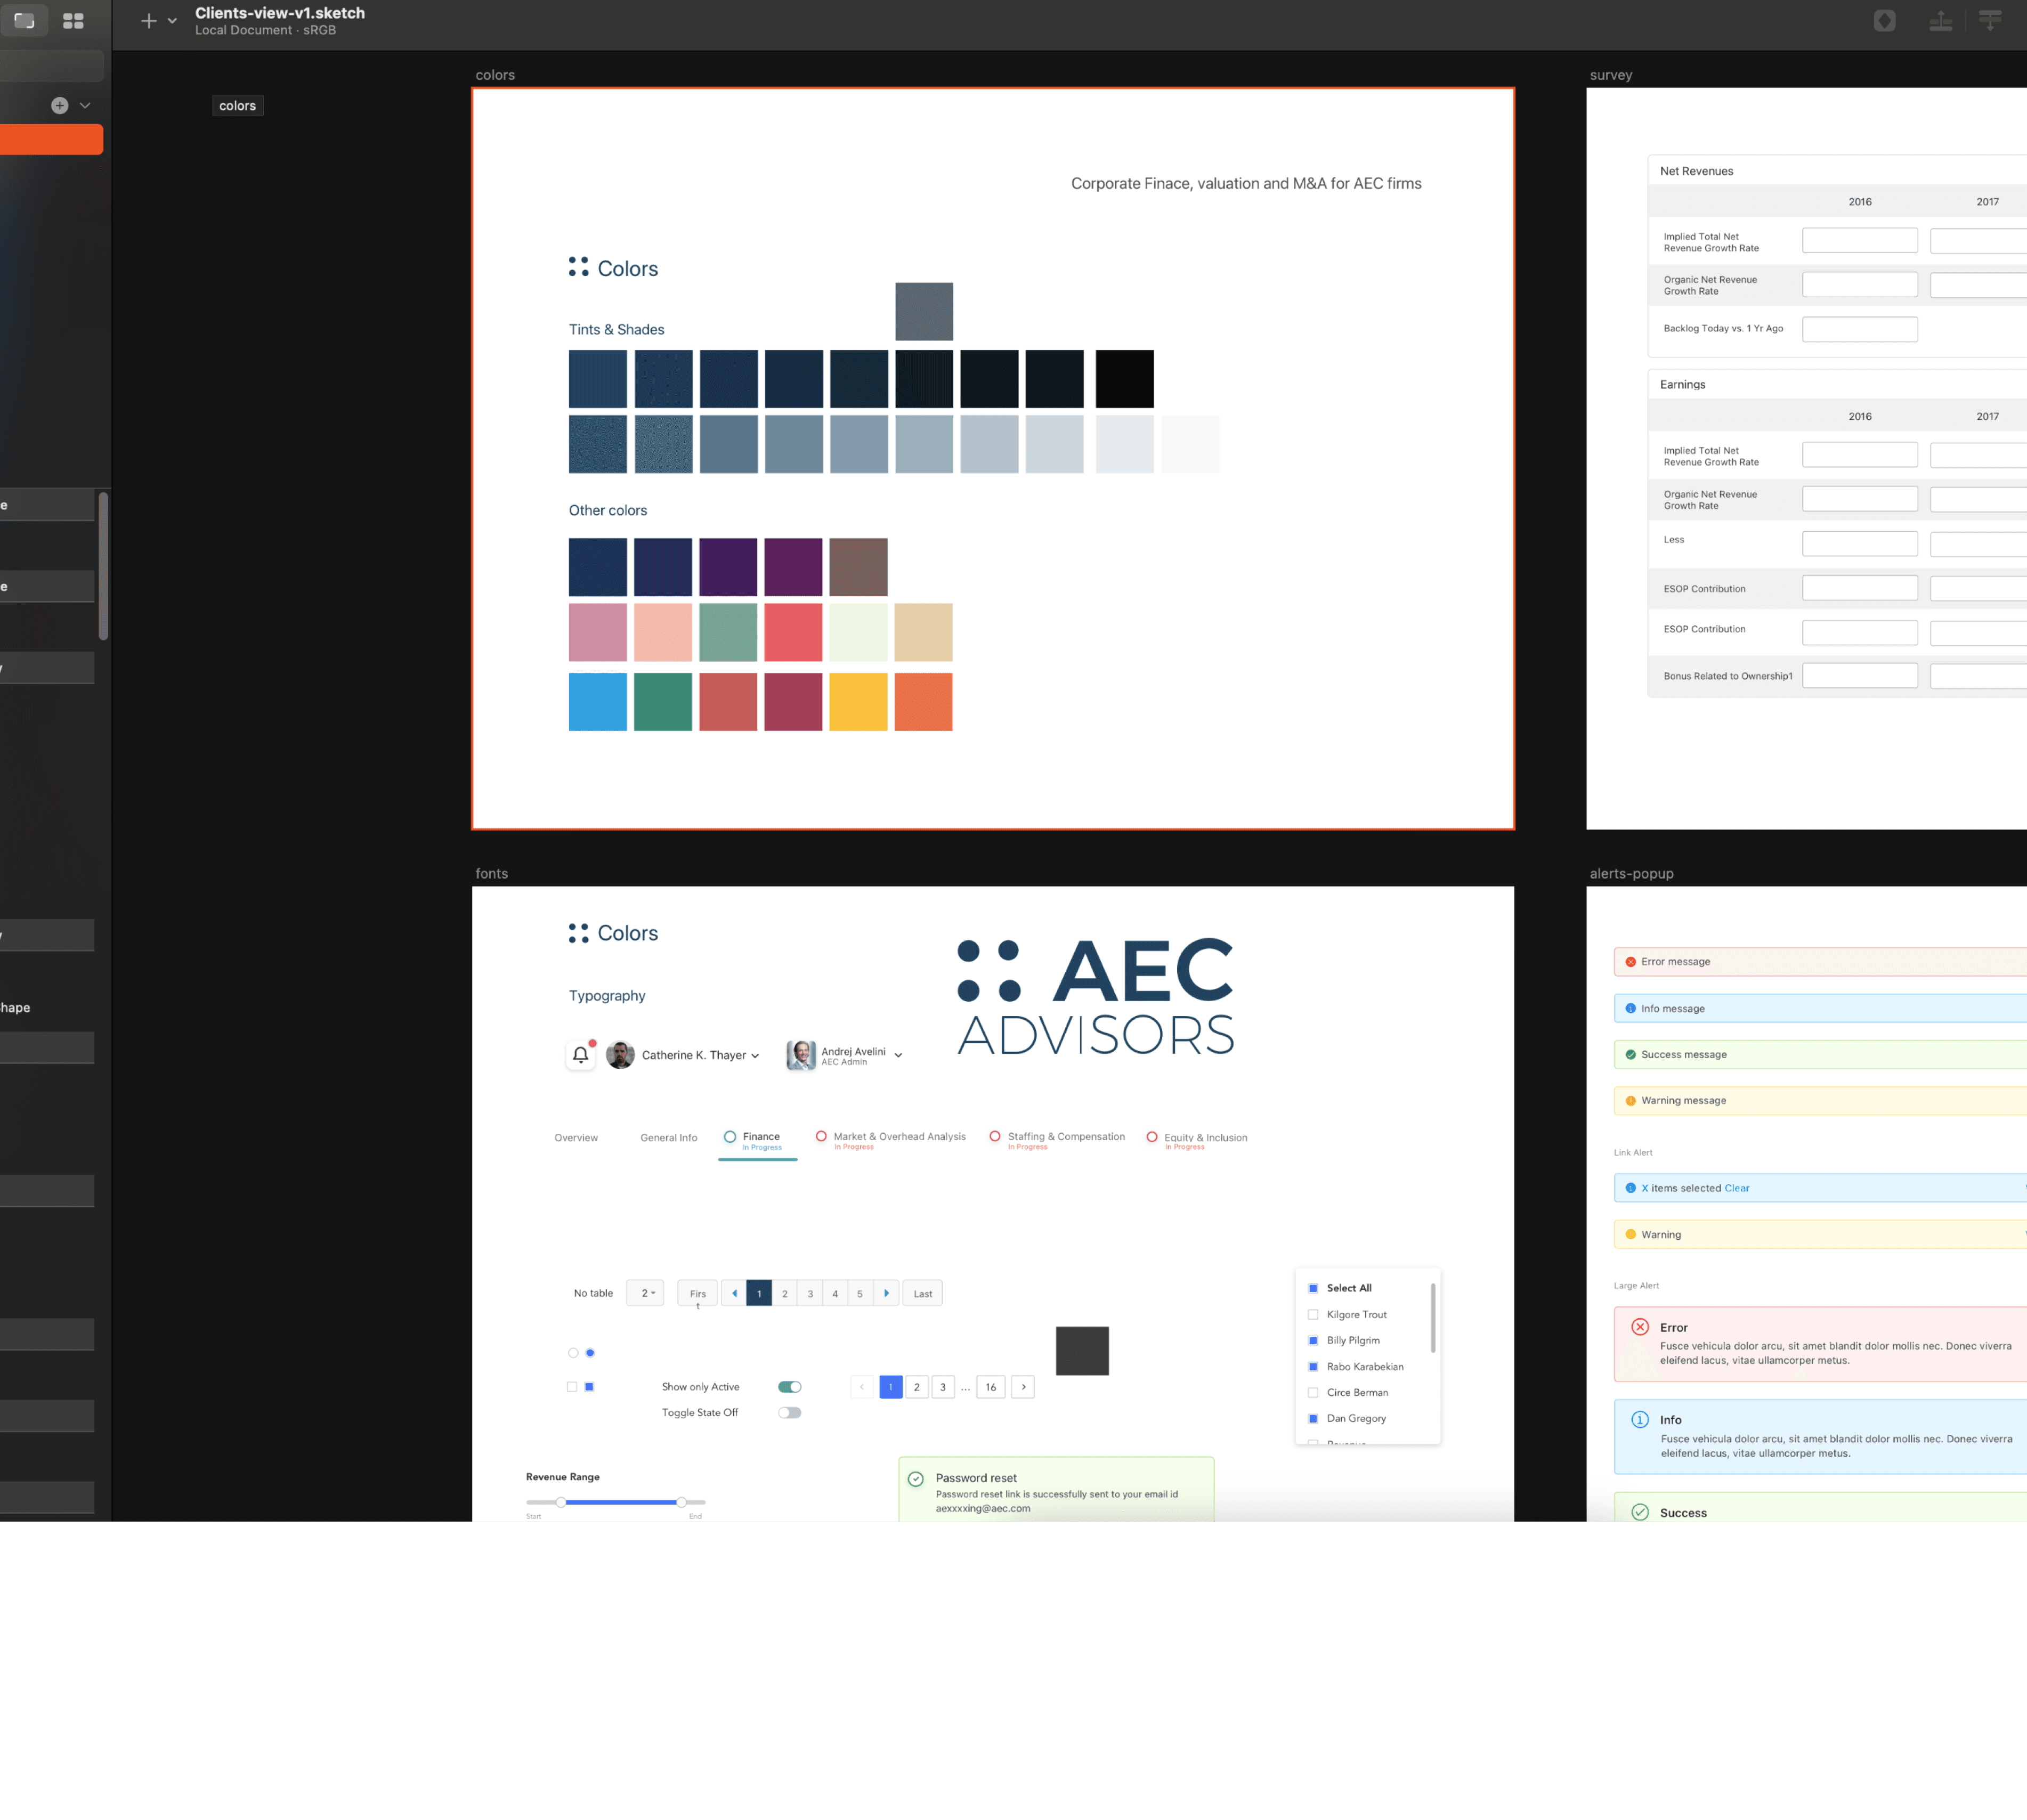This screenshot has height=1820, width=2027.
Task: Enable the Toggle State Off switch
Action: (789, 1413)
